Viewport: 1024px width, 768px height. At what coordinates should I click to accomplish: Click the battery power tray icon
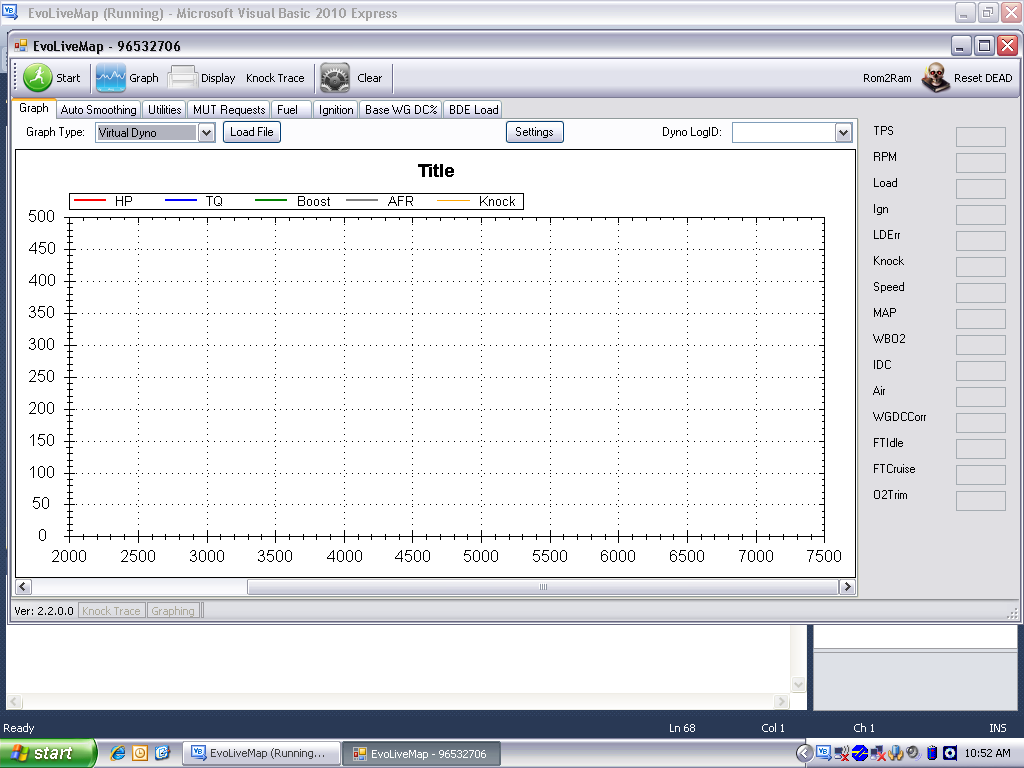tap(933, 753)
